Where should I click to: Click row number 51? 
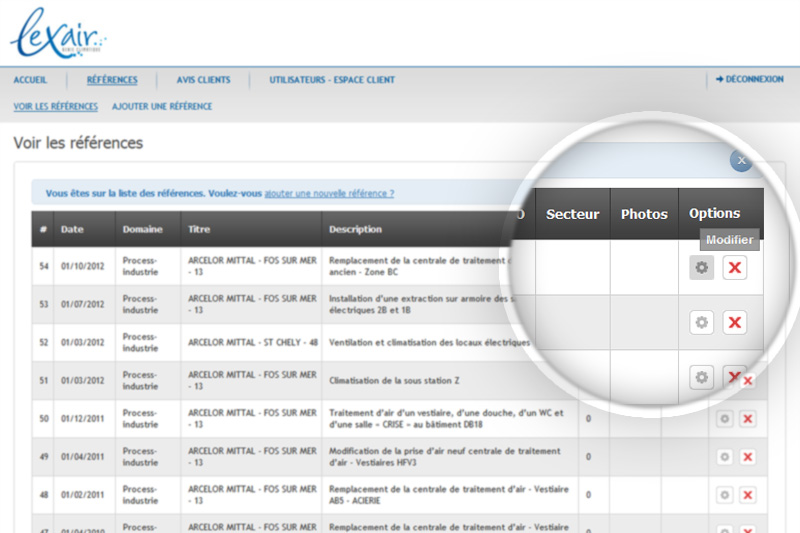click(x=44, y=380)
